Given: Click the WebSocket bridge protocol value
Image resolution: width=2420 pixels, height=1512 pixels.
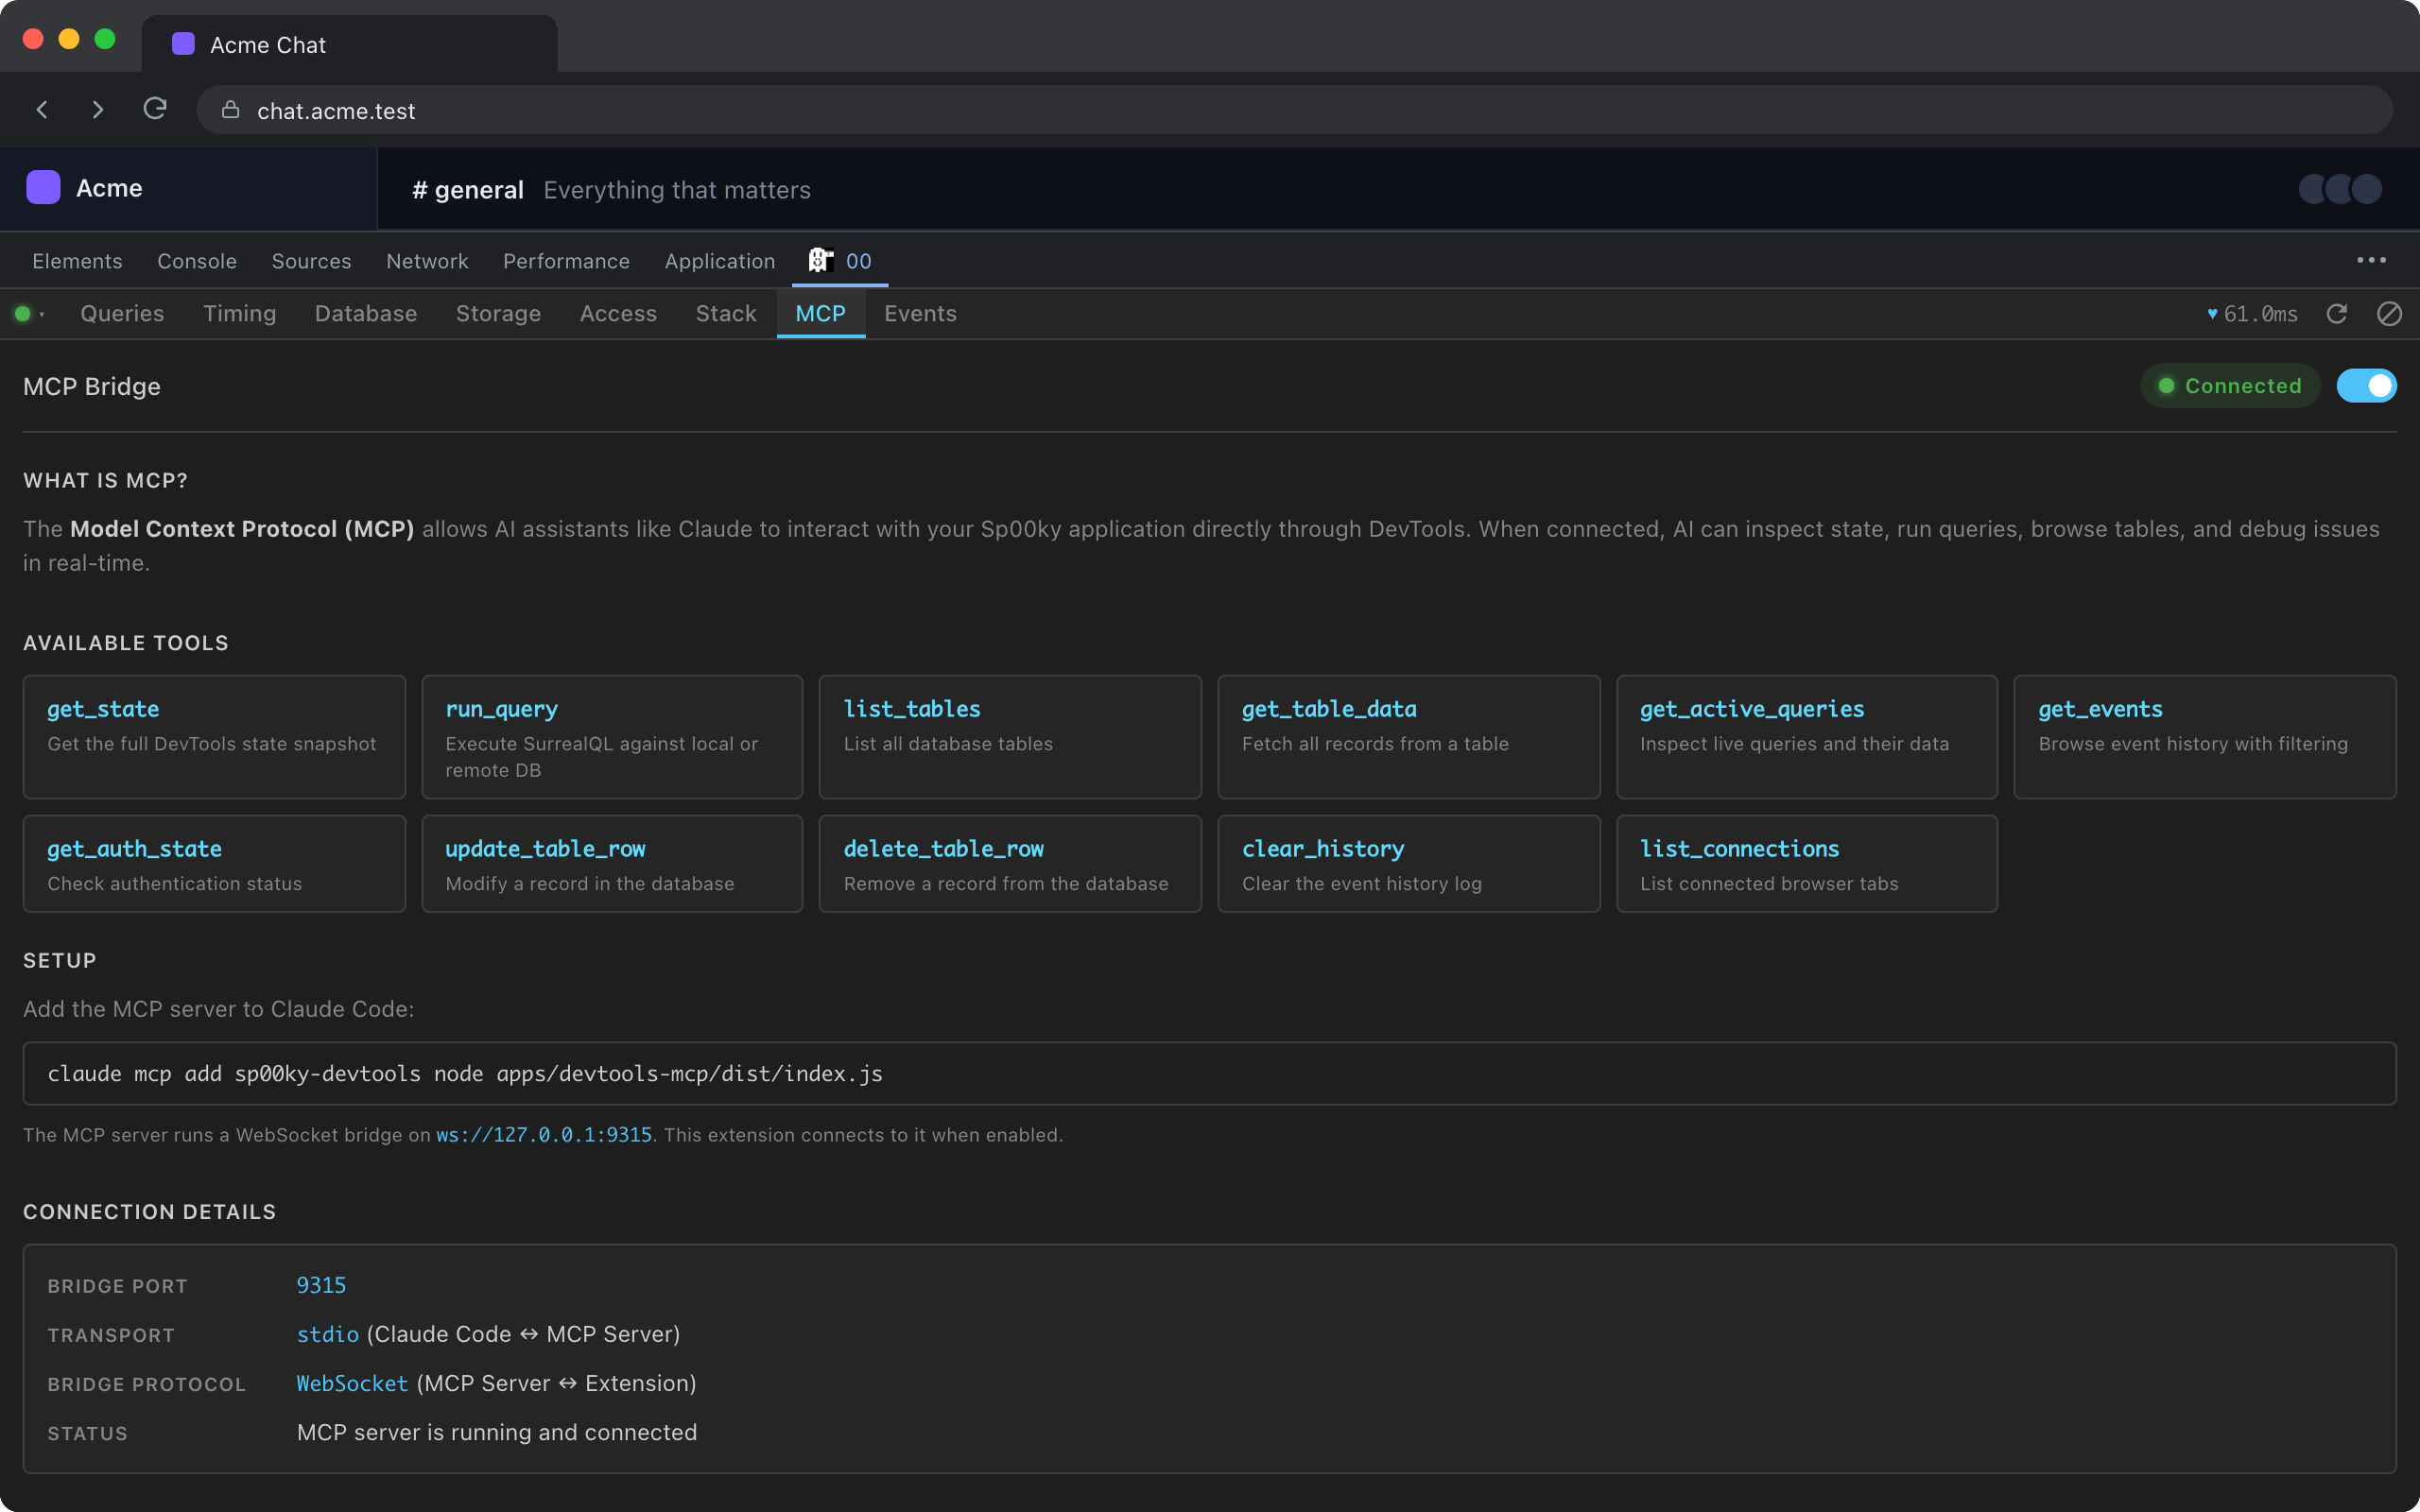Looking at the screenshot, I should 352,1384.
